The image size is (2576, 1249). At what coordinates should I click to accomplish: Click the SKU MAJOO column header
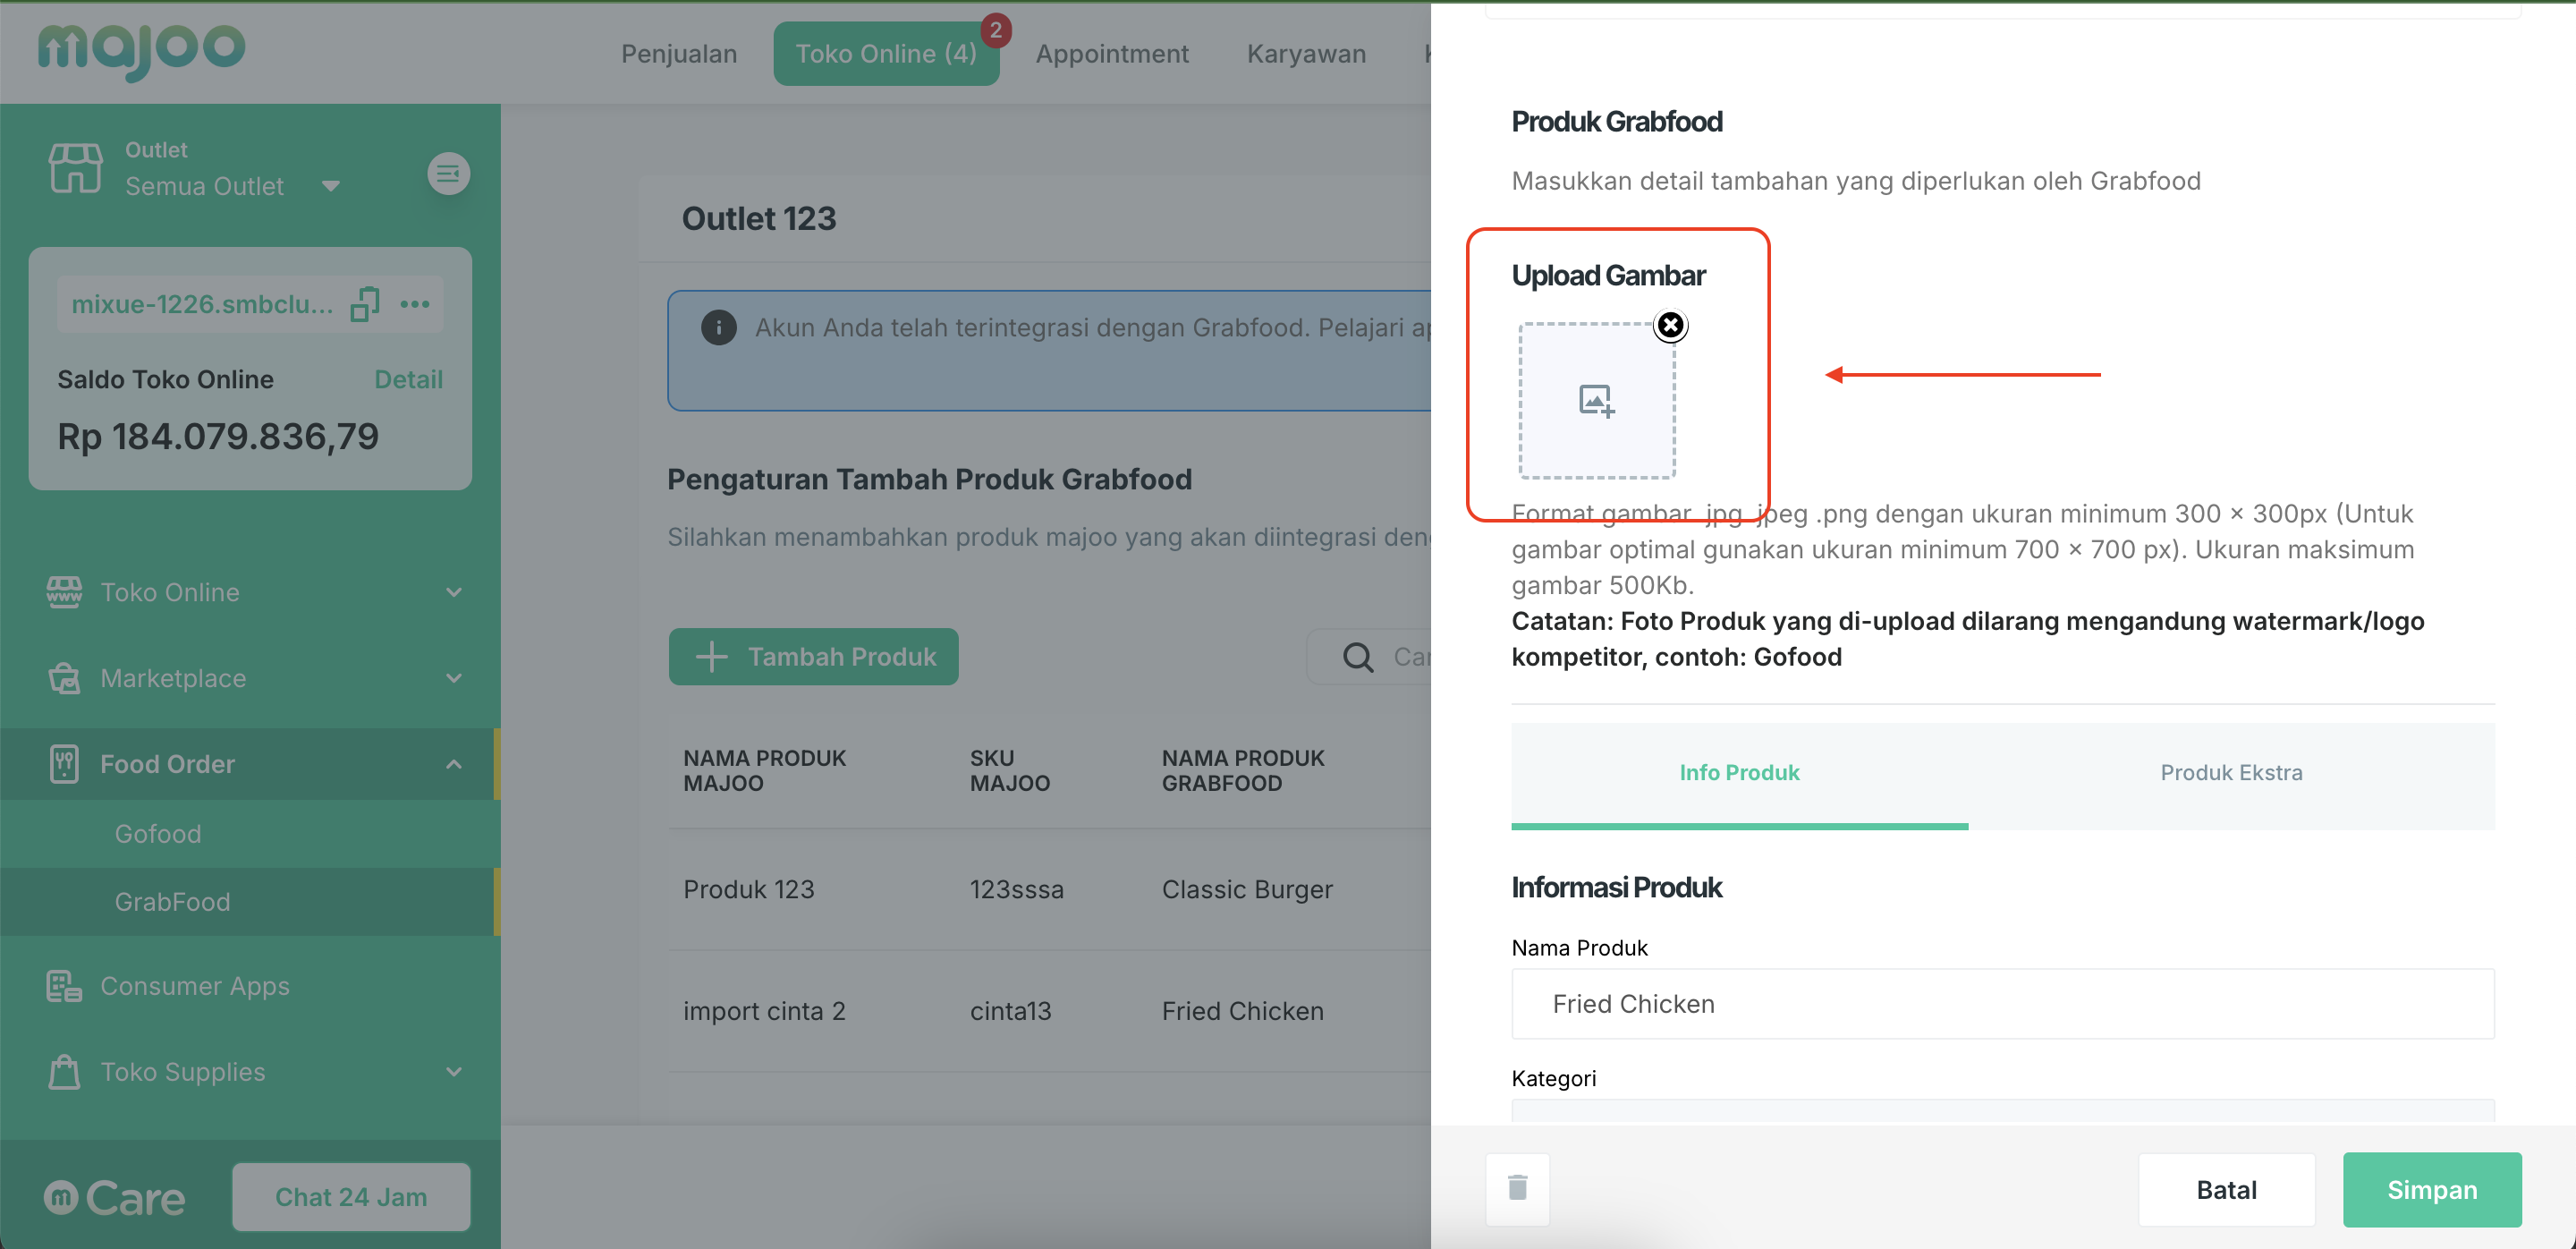coord(1009,771)
